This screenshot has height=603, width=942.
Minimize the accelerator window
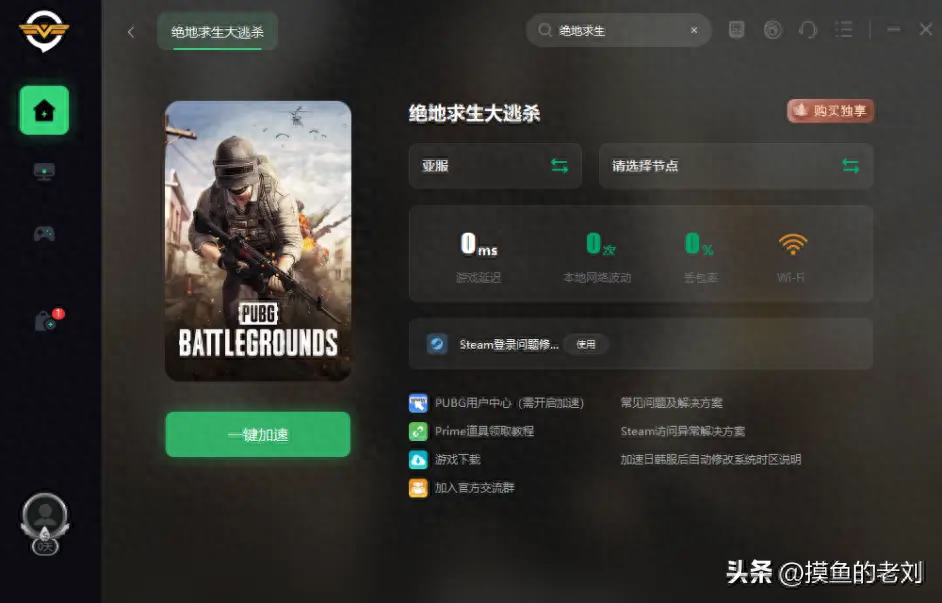coord(893,29)
